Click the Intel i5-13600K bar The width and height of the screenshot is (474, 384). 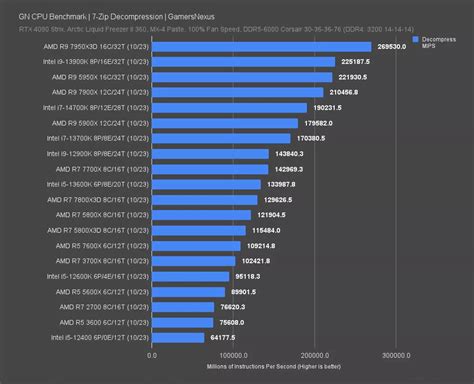pyautogui.click(x=206, y=184)
